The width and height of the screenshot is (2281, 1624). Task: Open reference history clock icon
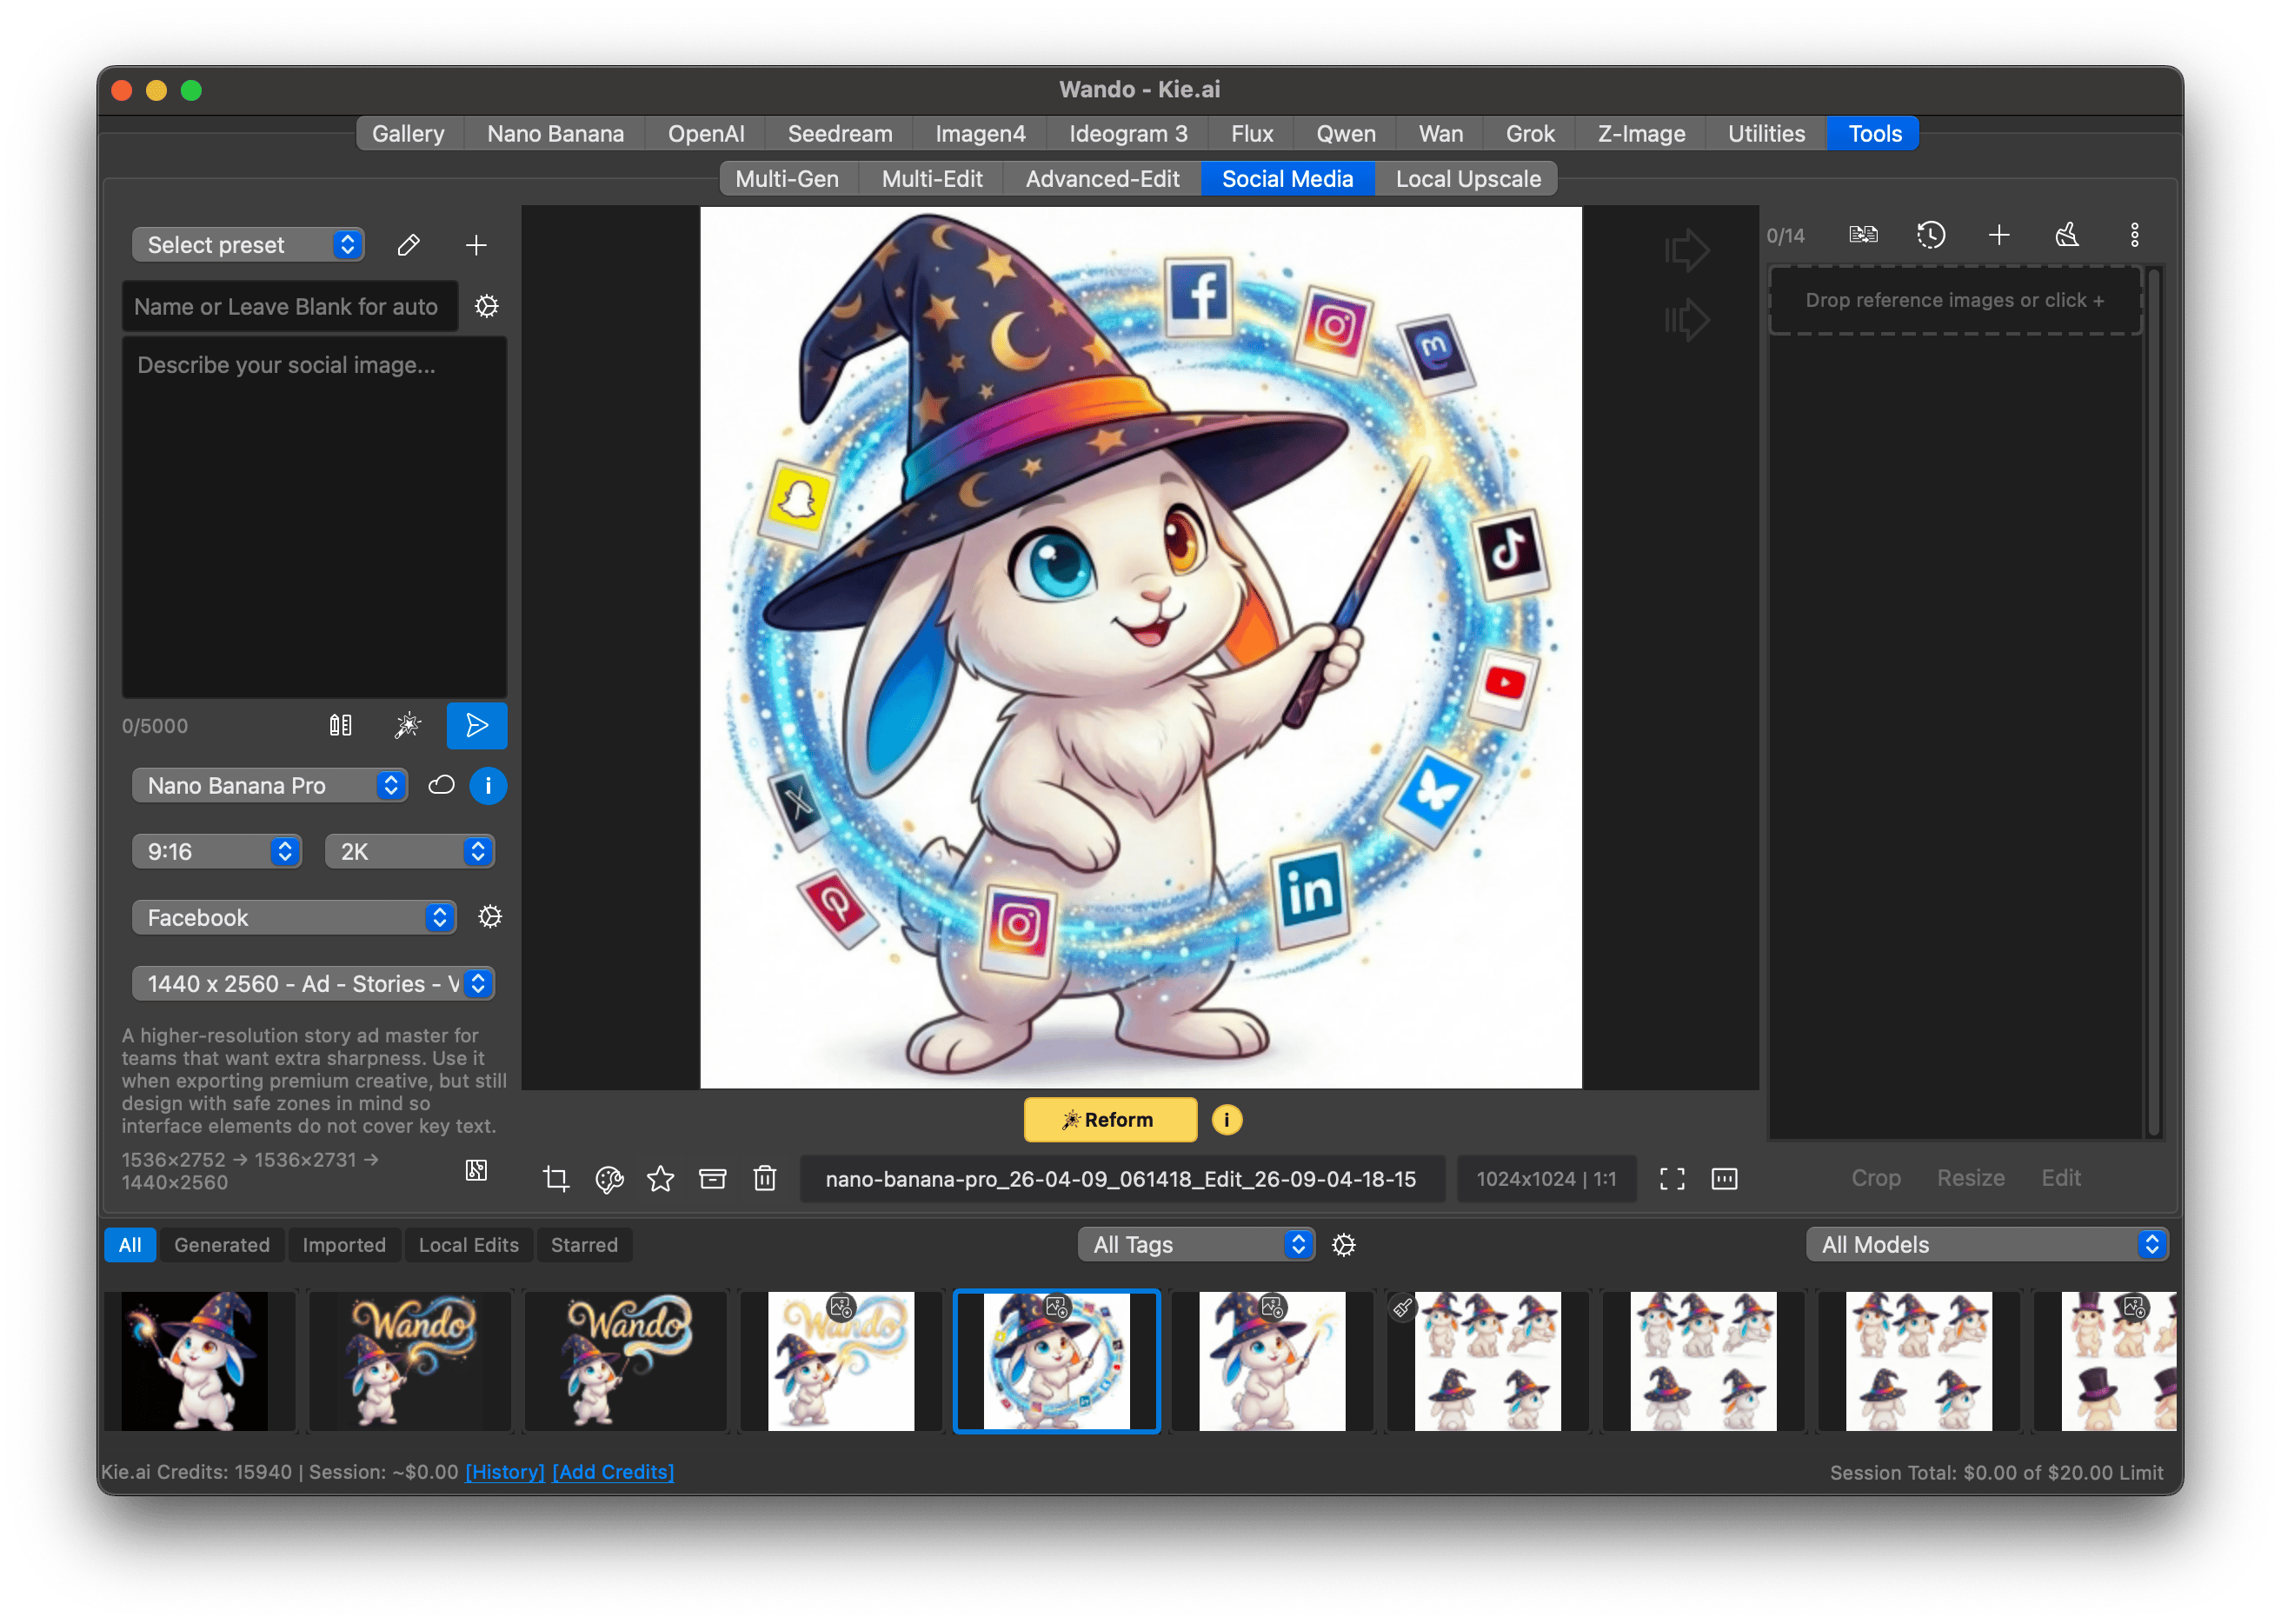tap(1930, 235)
